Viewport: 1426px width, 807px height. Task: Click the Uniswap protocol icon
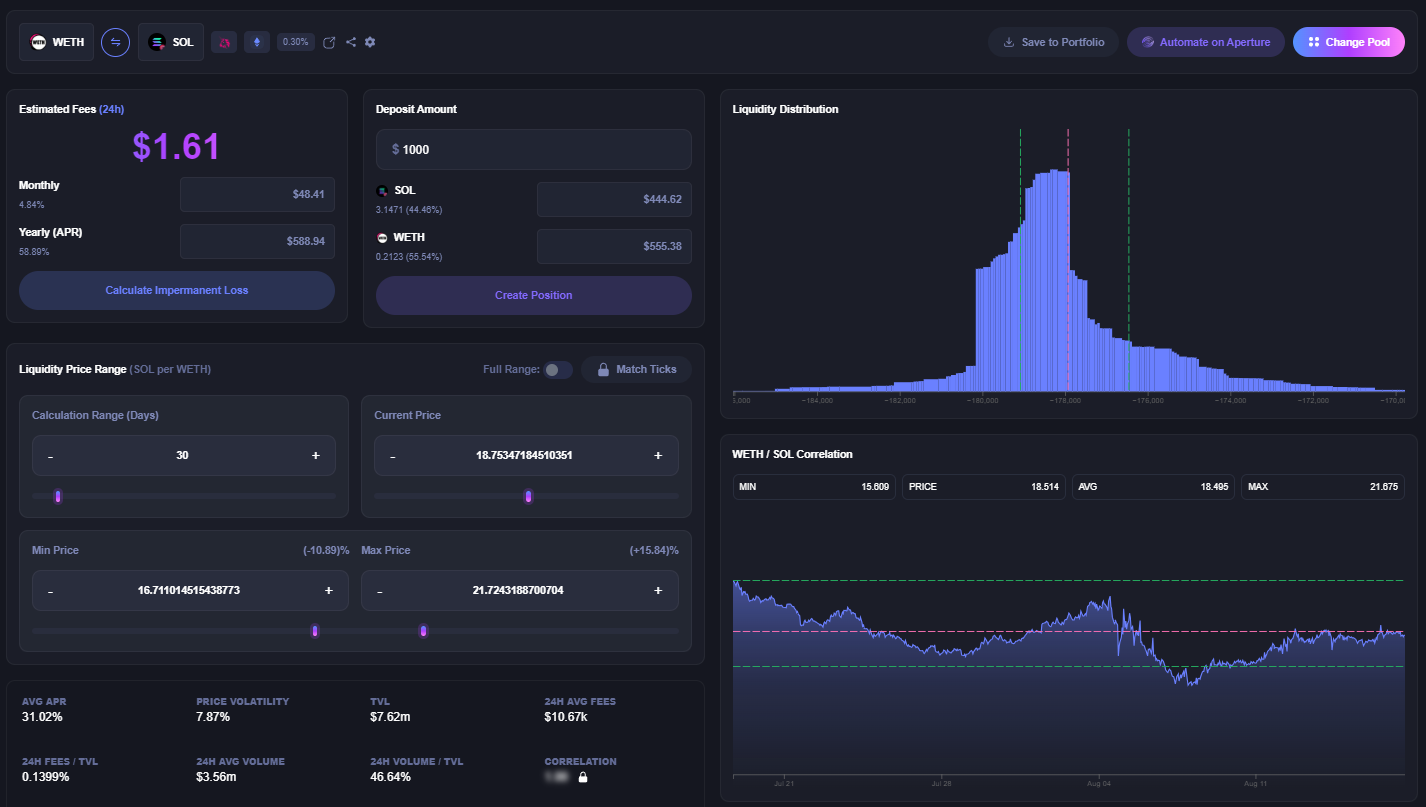pos(224,42)
